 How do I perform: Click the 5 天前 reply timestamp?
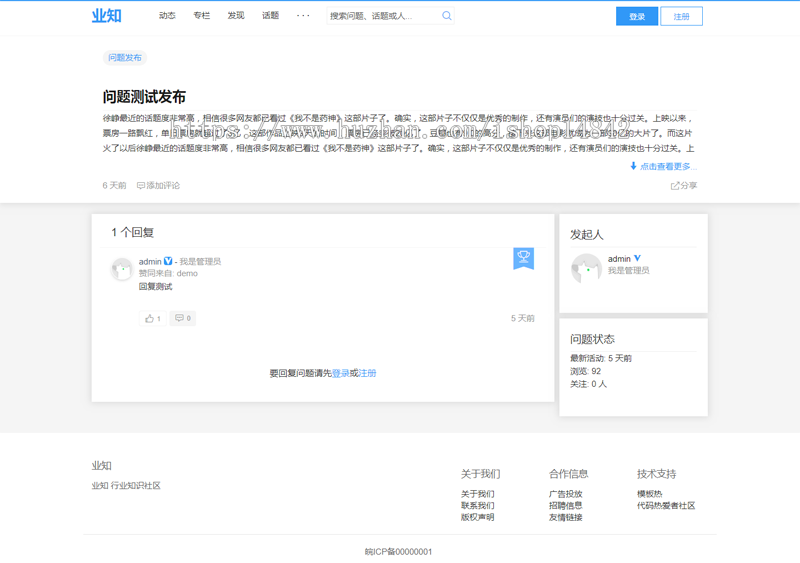tap(522, 318)
